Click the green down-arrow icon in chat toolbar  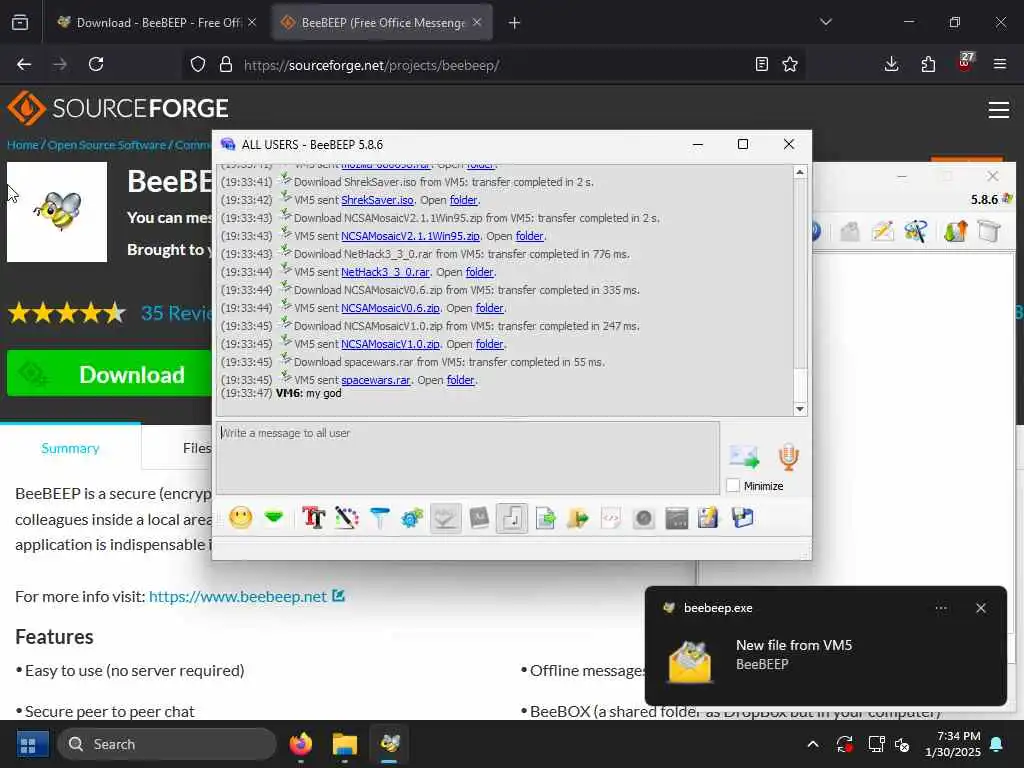(274, 519)
